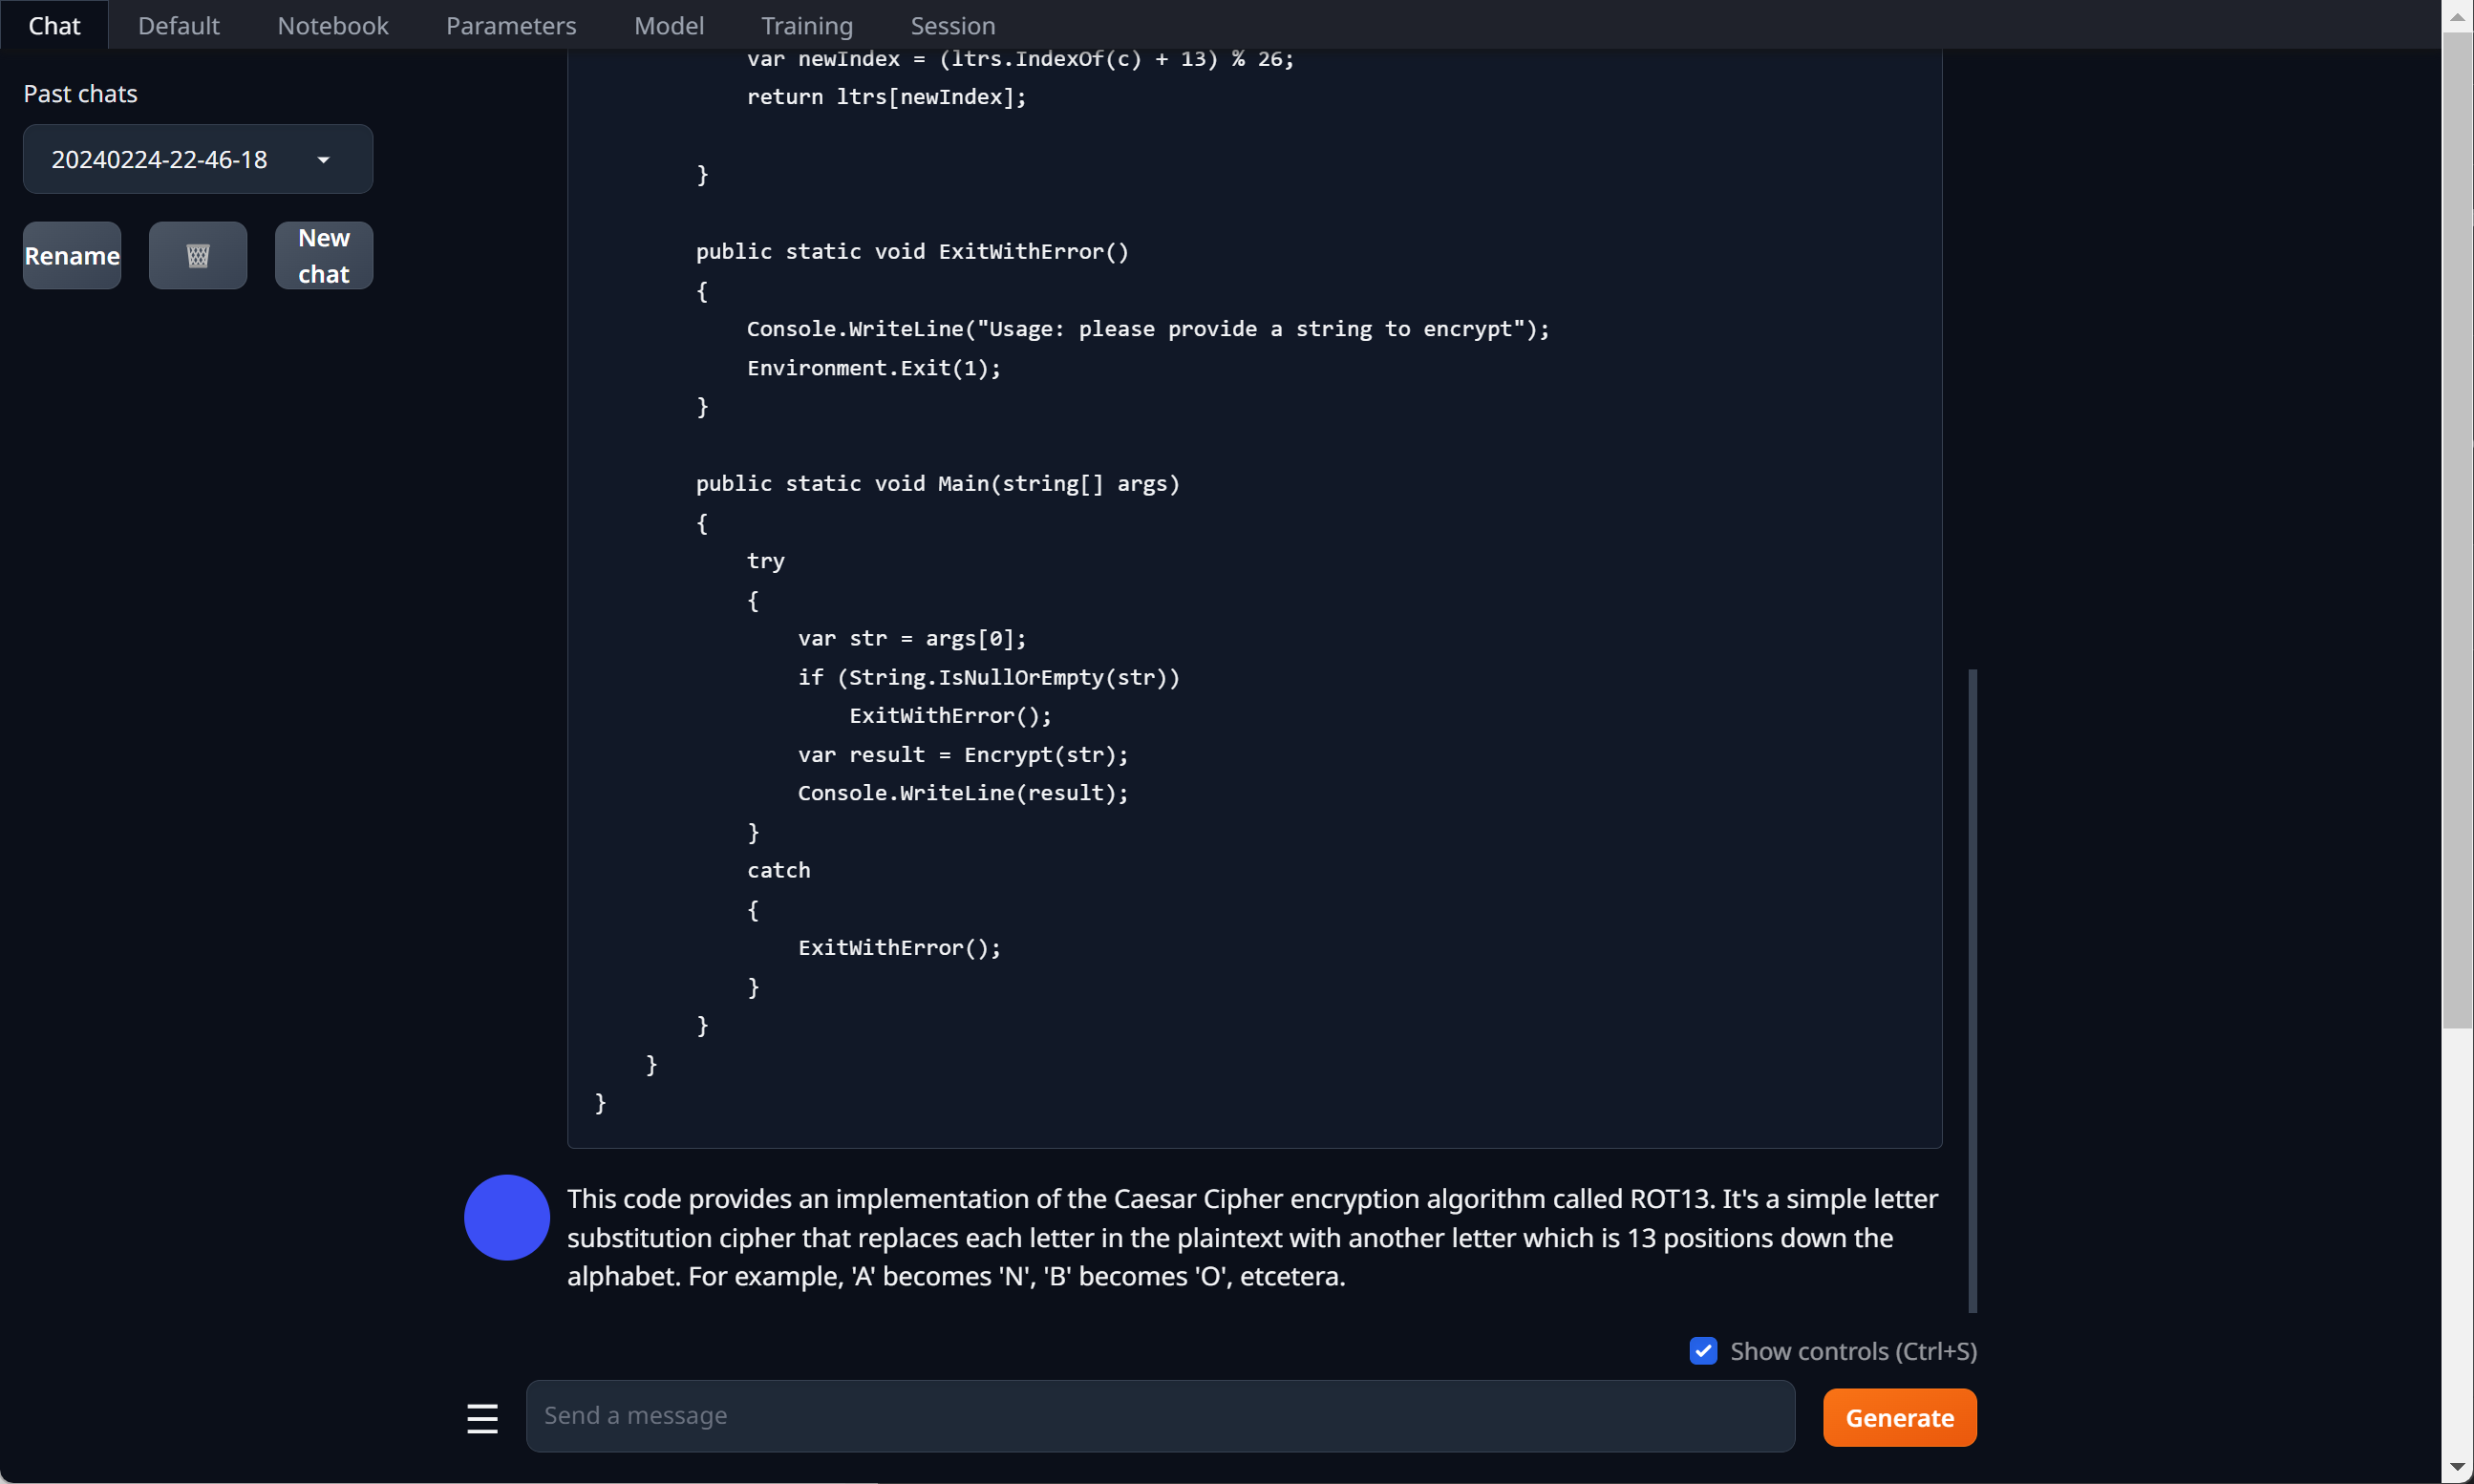Click the 'return ltrs[newIndex];' code line
The image size is (2474, 1484).
coord(886,97)
